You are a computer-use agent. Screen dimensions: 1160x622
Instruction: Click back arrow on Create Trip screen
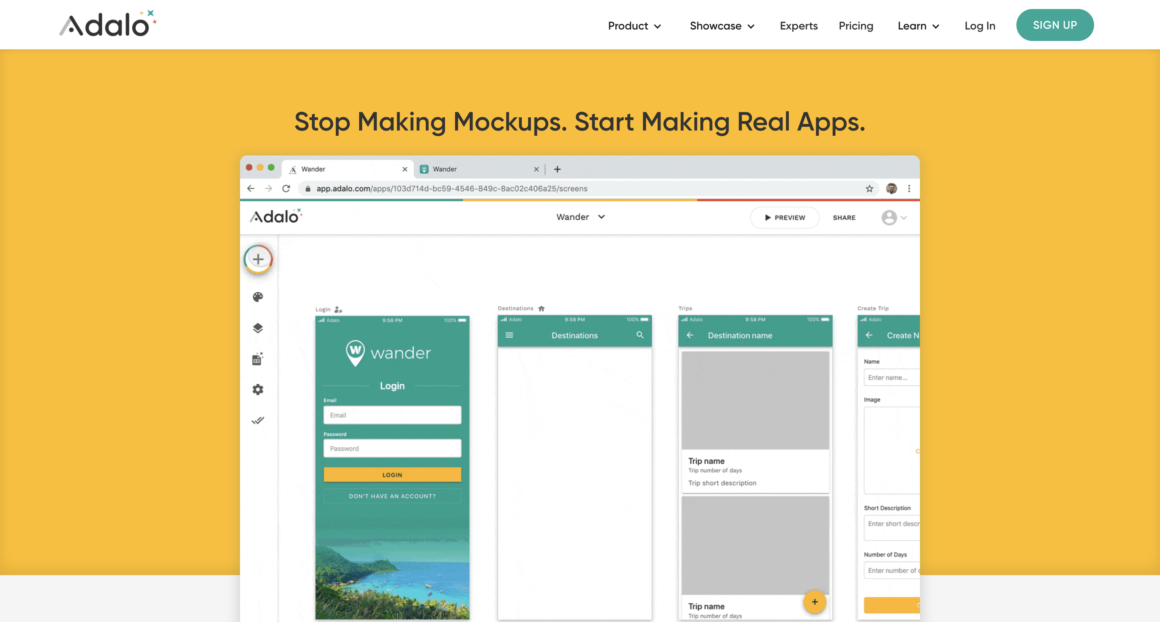point(869,335)
